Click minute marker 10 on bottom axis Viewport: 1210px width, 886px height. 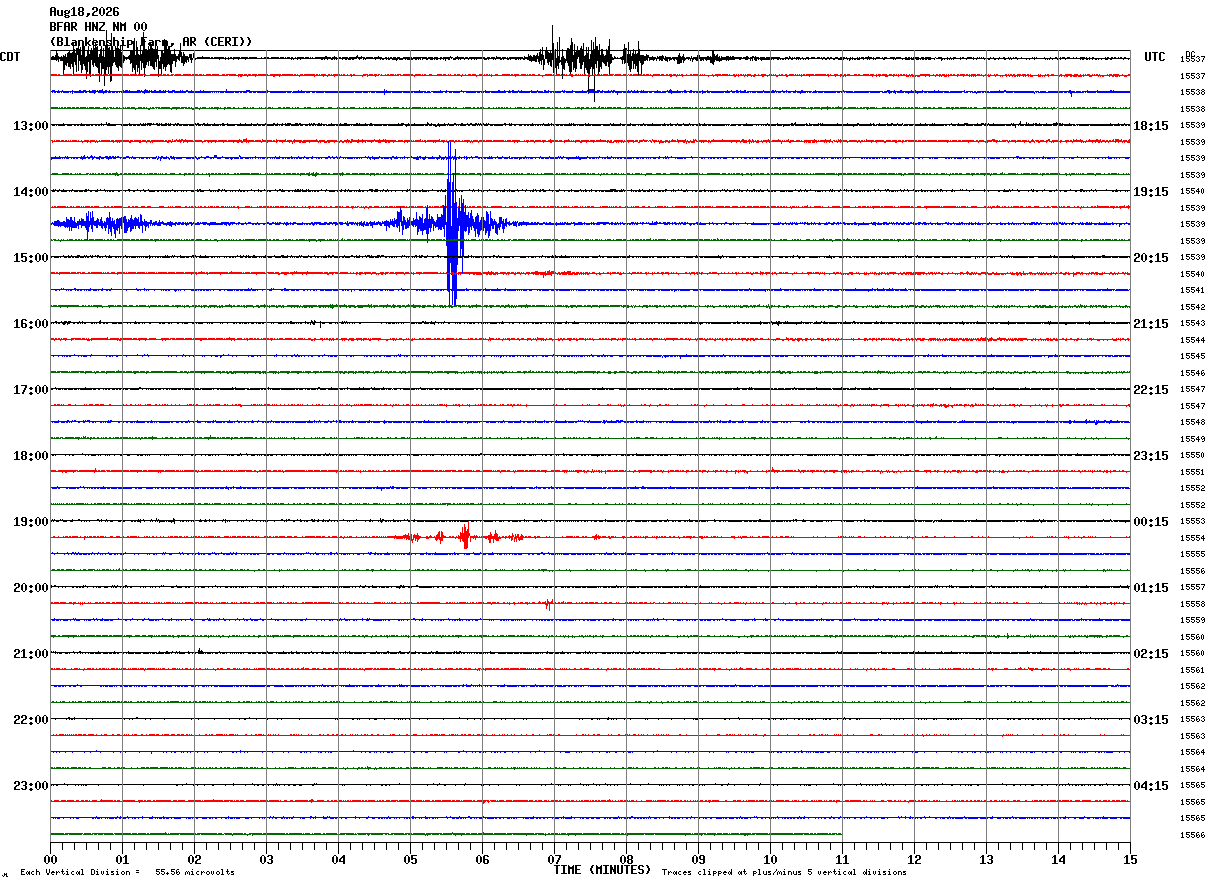[770, 860]
